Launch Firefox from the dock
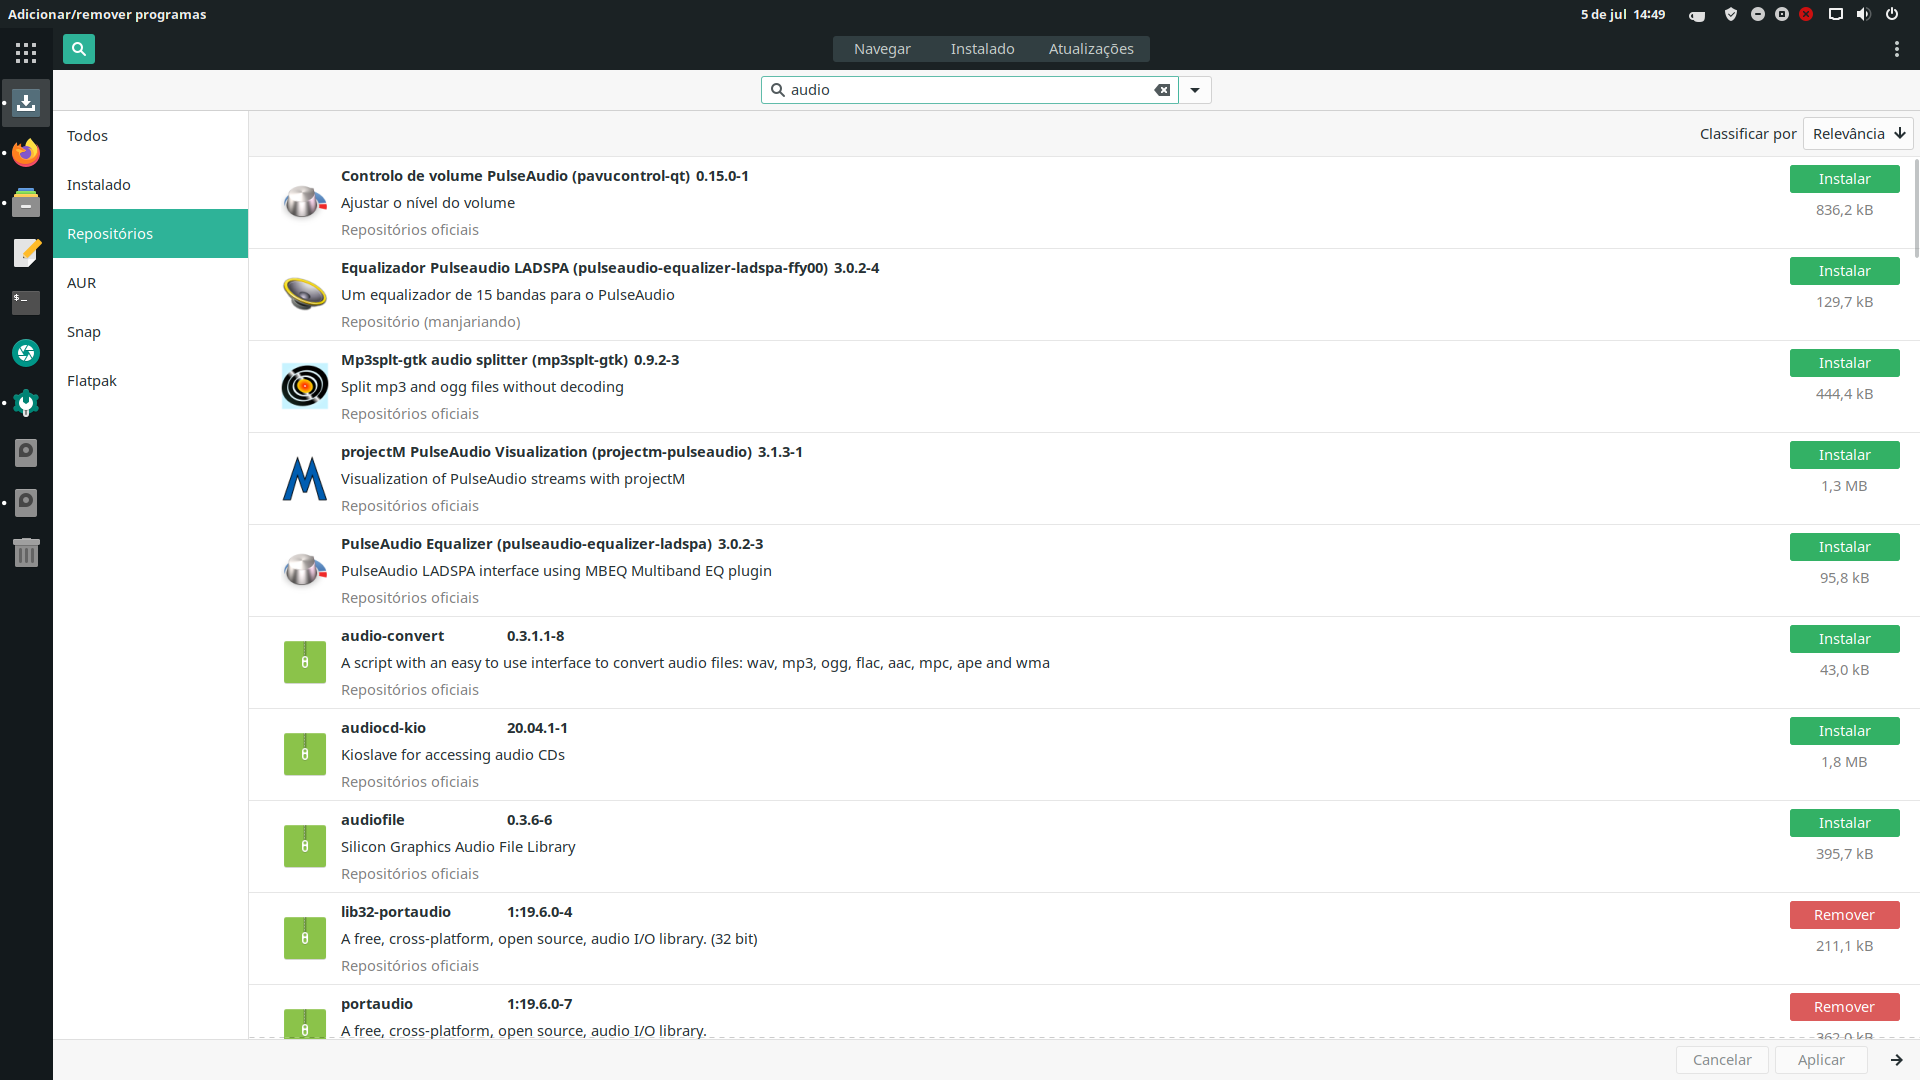The height and width of the screenshot is (1080, 1920). point(26,152)
